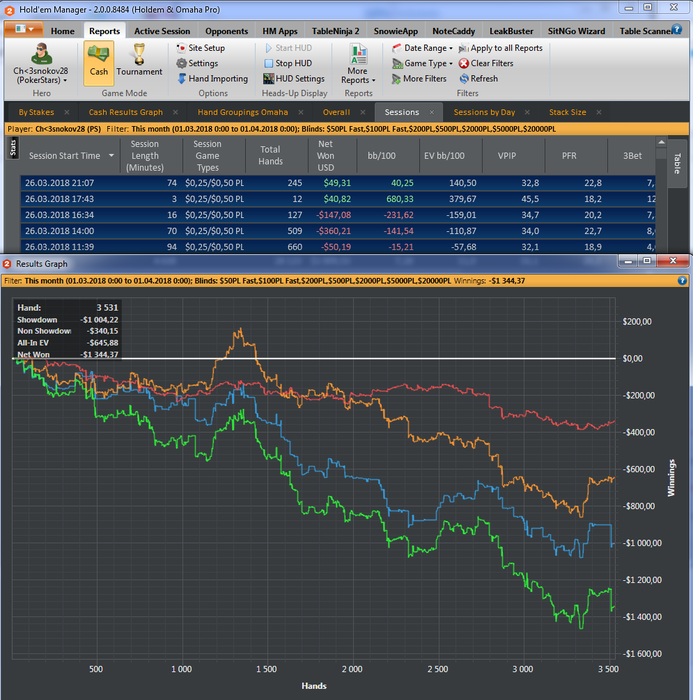693x700 pixels.
Task: Click Clear Filters
Action: click(486, 63)
